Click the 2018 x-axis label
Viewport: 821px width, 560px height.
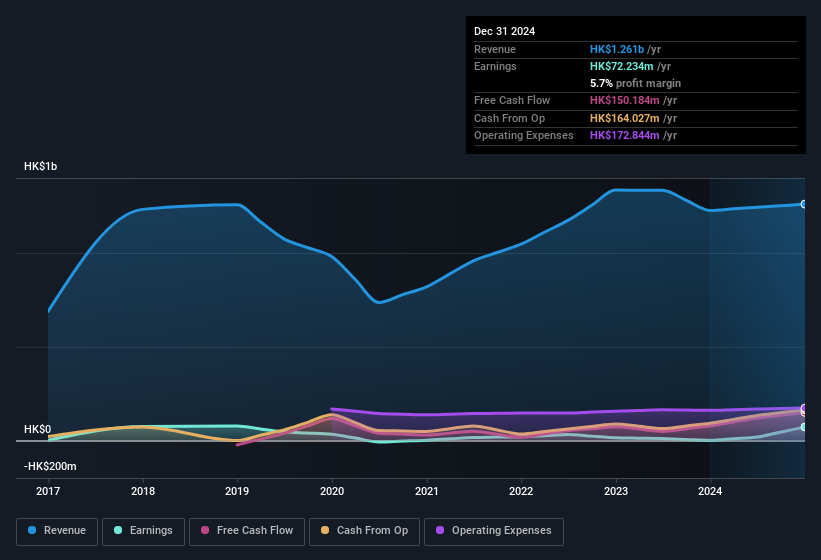[143, 491]
